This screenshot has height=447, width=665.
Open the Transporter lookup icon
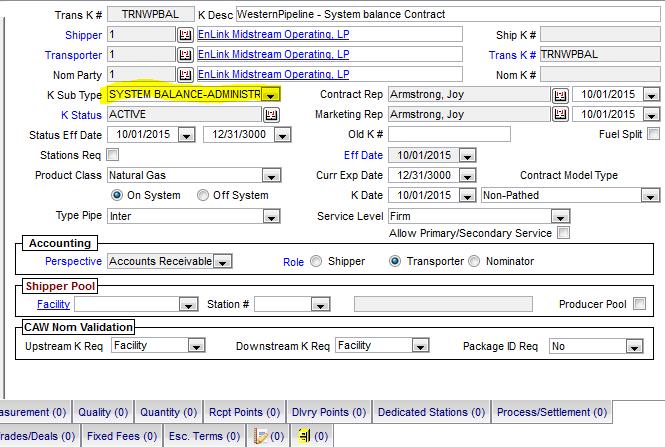click(184, 55)
